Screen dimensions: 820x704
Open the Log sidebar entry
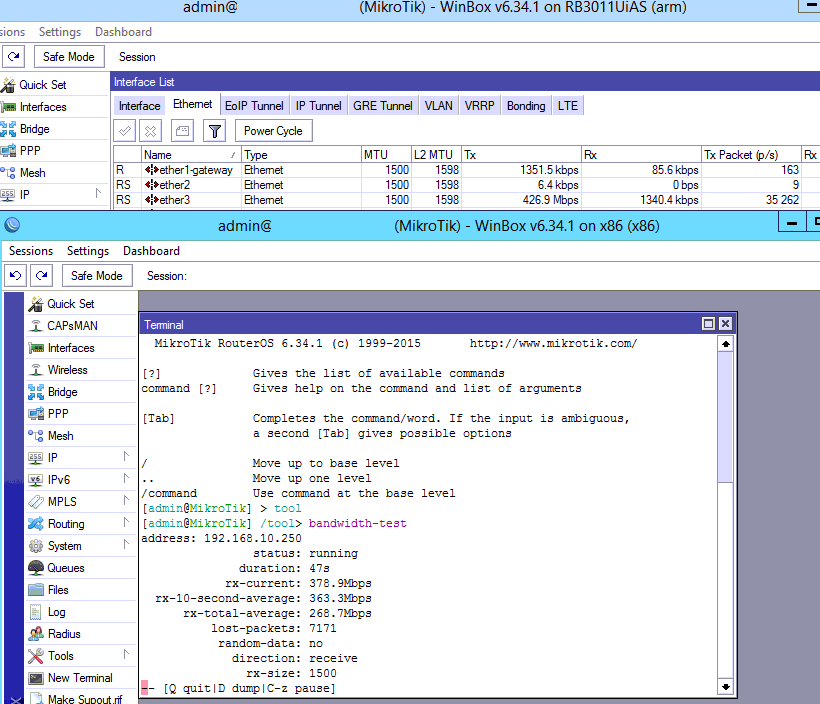(x=57, y=612)
